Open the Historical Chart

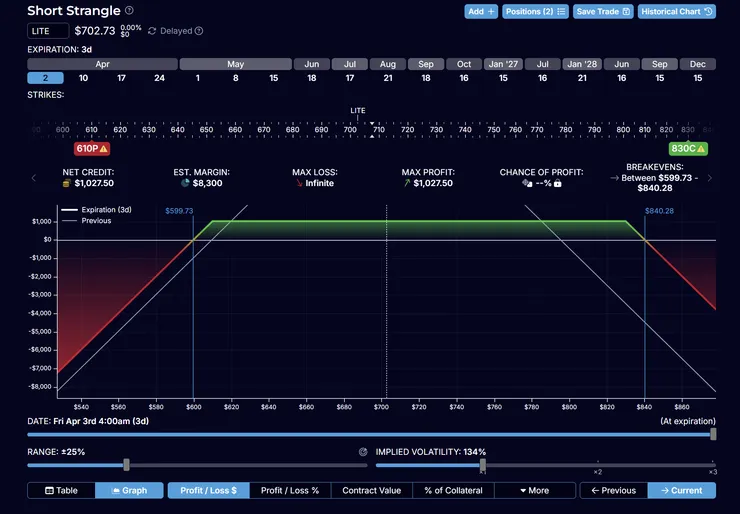point(677,12)
